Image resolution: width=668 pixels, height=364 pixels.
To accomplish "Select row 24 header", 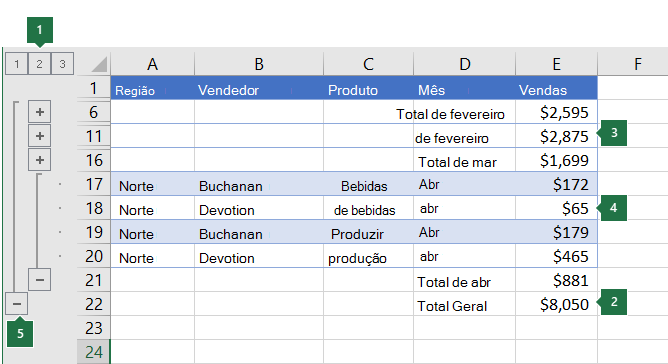I will (94, 352).
